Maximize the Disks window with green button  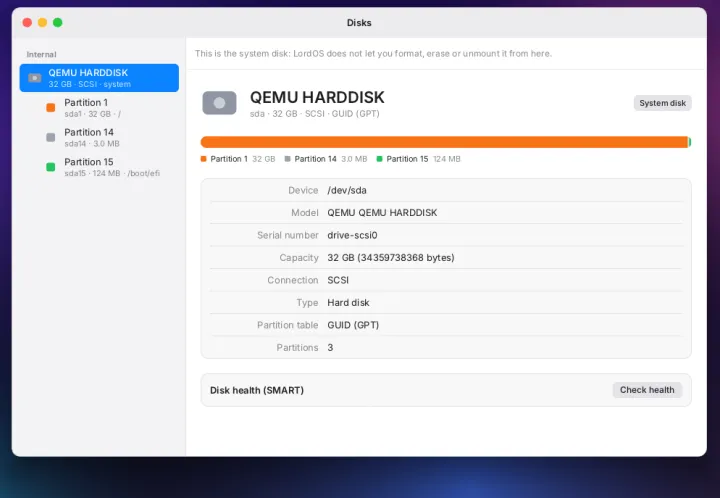tap(57, 22)
